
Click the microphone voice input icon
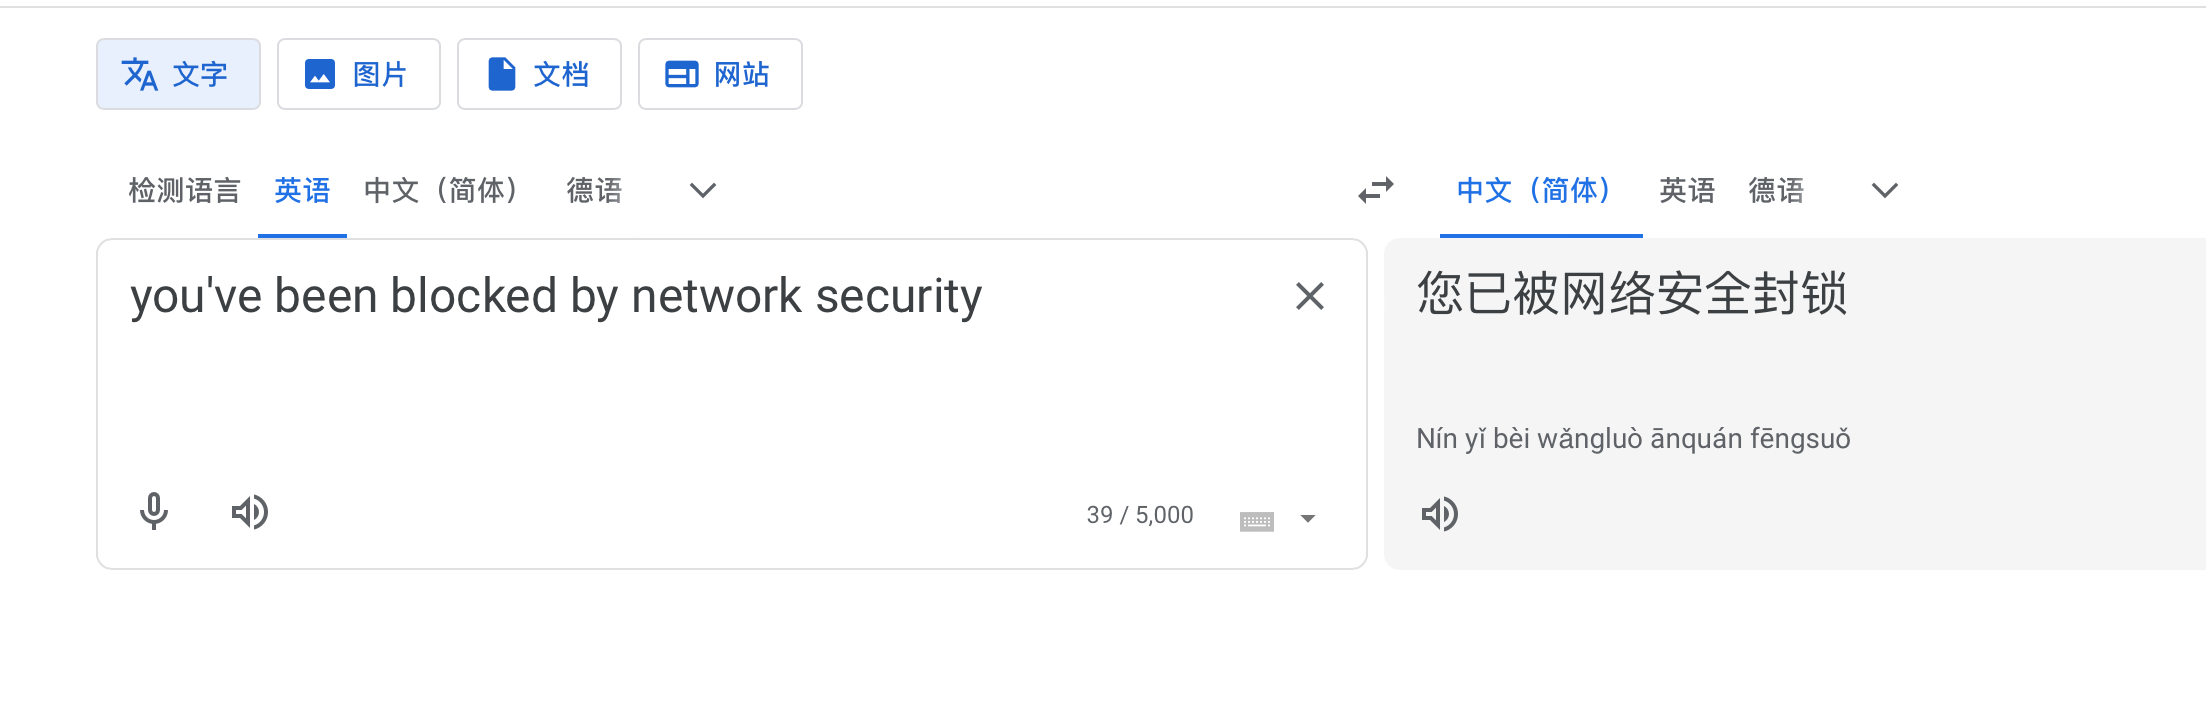tap(154, 511)
